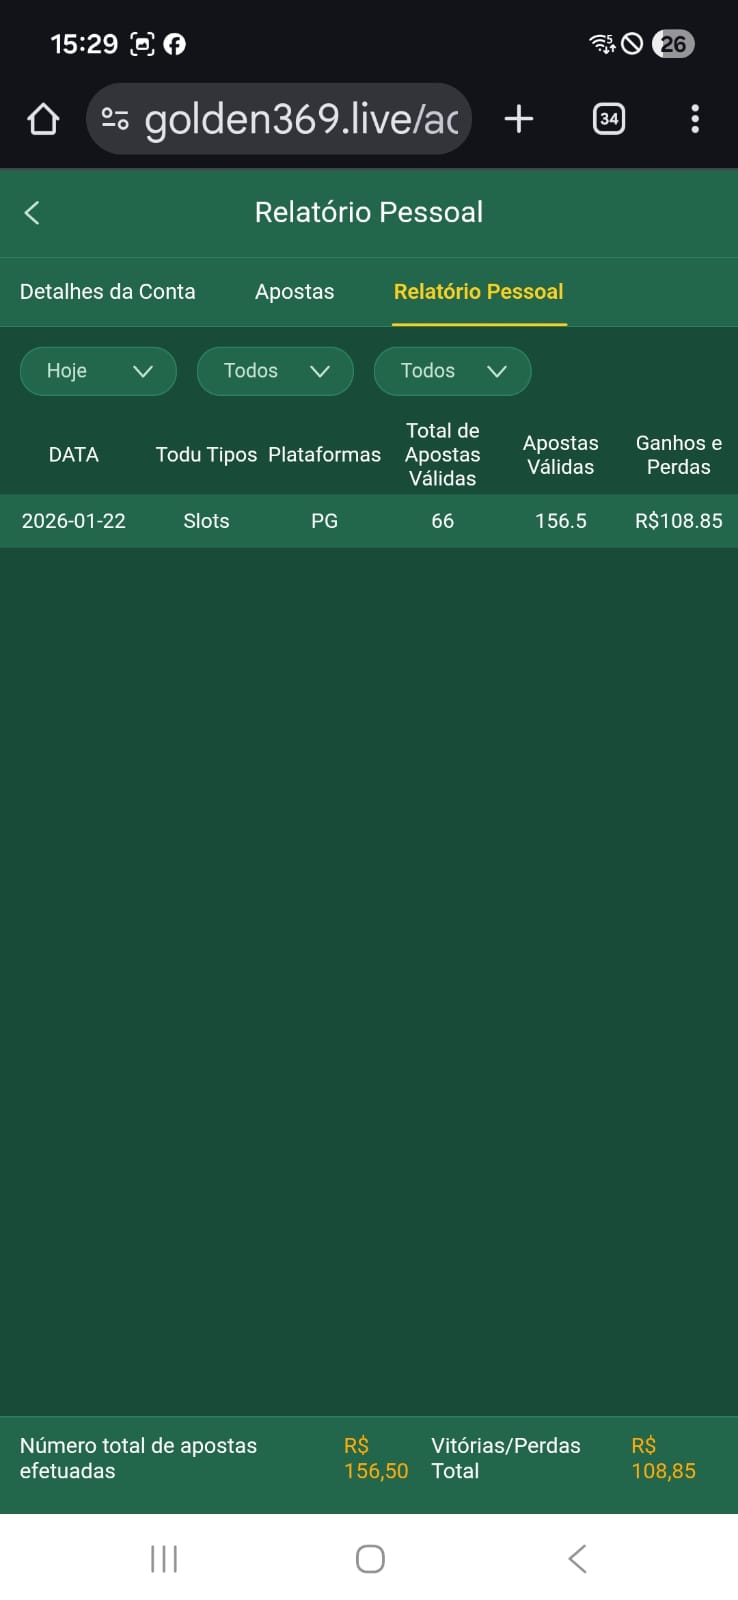Tap the Vitórias/Perdas Total R$ 108,85 amount
Screen dimensions: 738x1600
pyautogui.click(x=663, y=1459)
